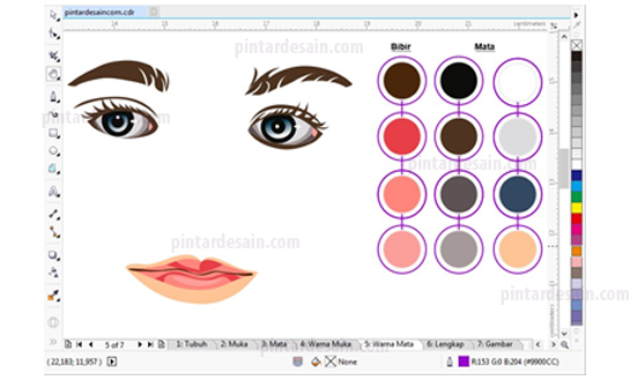Select the Freehand pen drawing tool

pyautogui.click(x=53, y=97)
